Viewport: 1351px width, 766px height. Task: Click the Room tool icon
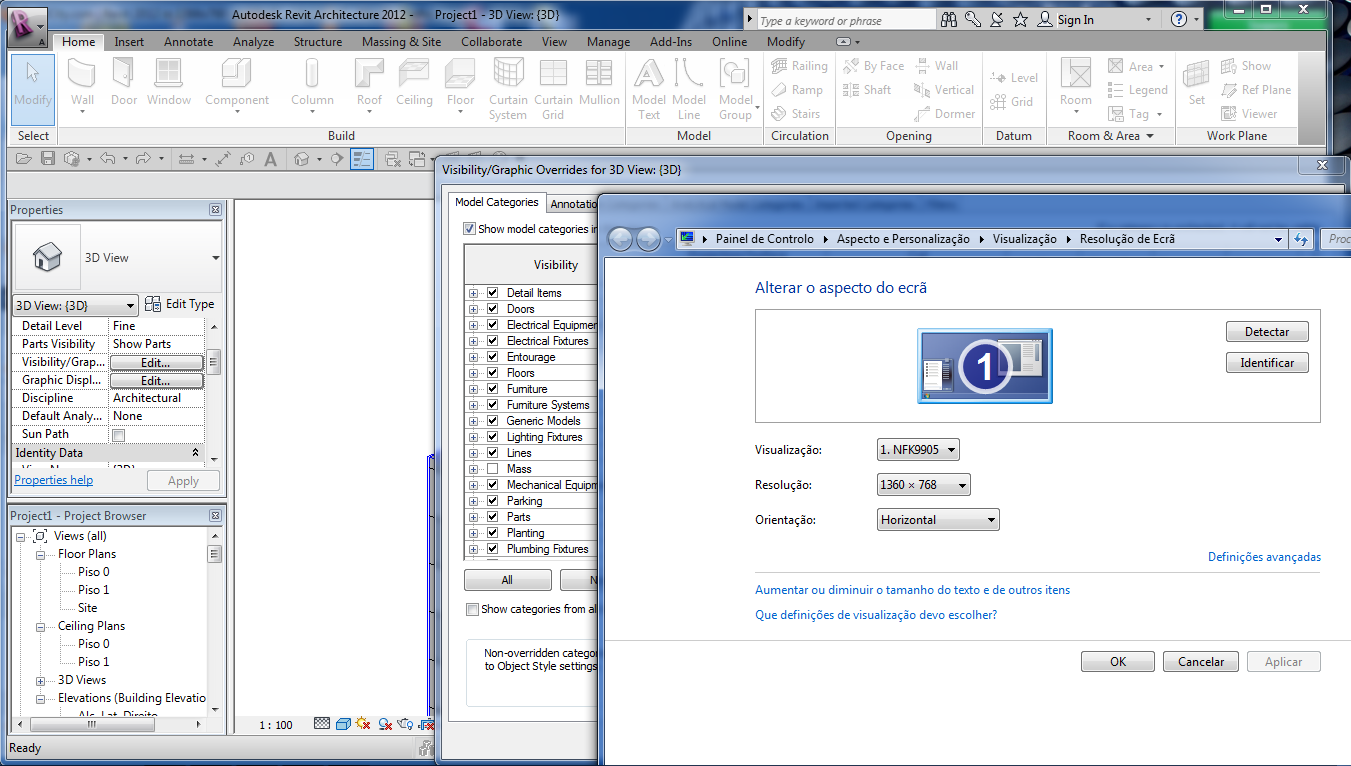[1076, 73]
